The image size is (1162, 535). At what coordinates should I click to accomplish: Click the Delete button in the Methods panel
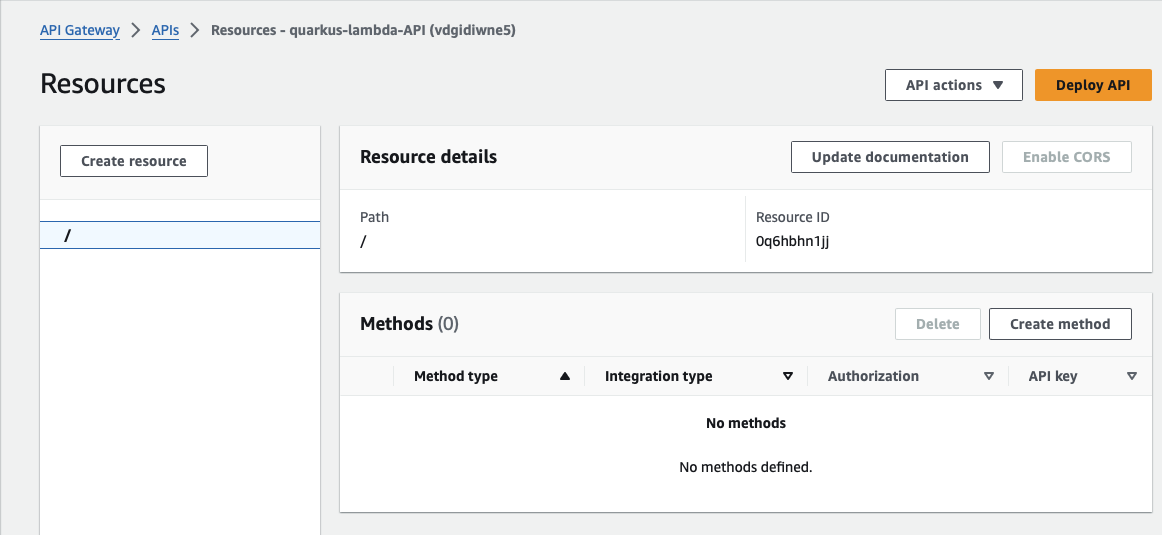[x=937, y=324]
